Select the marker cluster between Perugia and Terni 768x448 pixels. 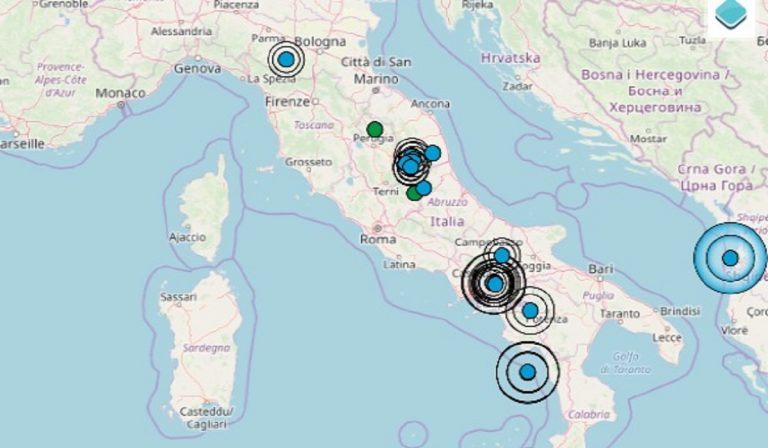[x=410, y=162]
